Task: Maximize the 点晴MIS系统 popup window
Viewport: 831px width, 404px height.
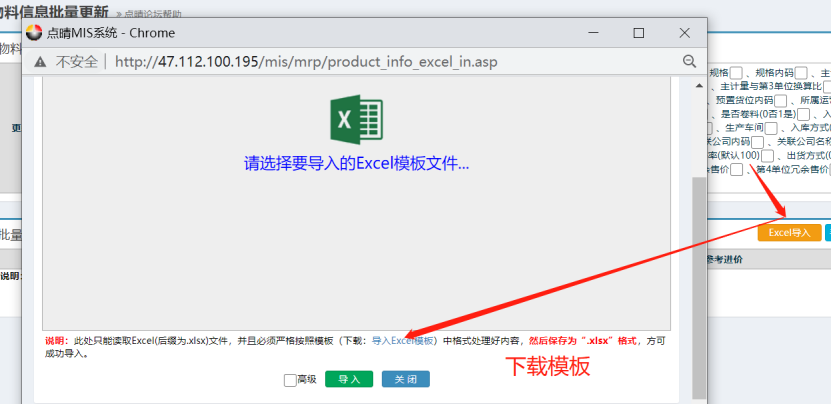Action: (639, 33)
